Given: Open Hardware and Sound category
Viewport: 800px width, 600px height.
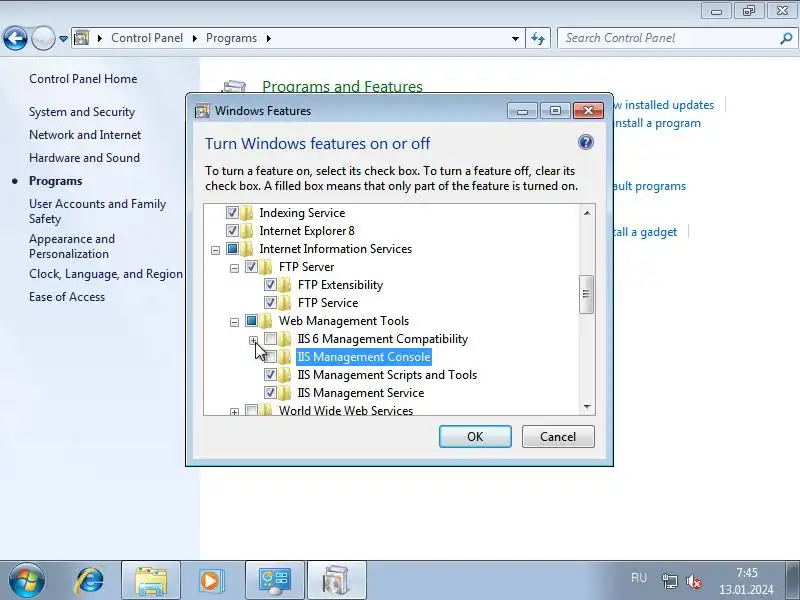Looking at the screenshot, I should tap(84, 158).
